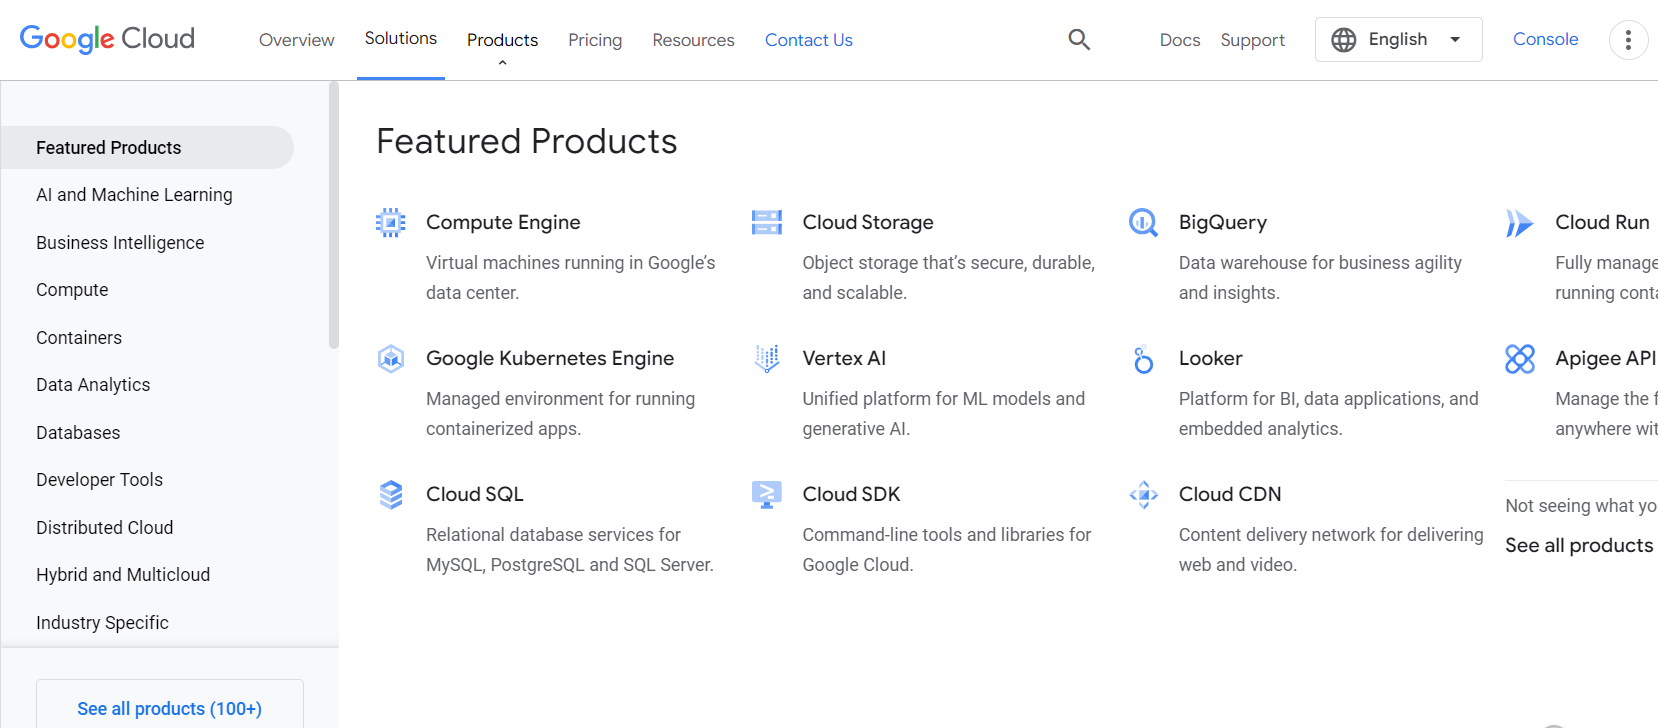Click the Cloud SQL stacked layers icon

coord(390,494)
